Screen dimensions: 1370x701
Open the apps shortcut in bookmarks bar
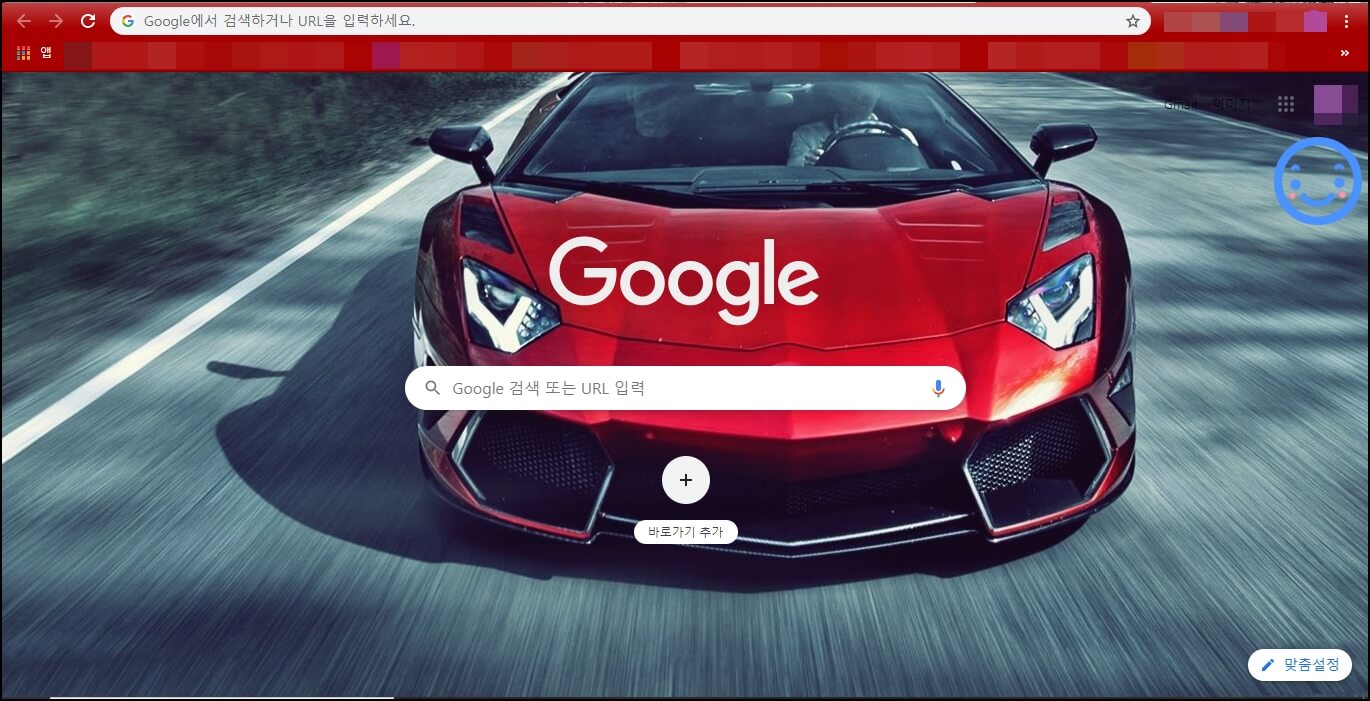34,53
